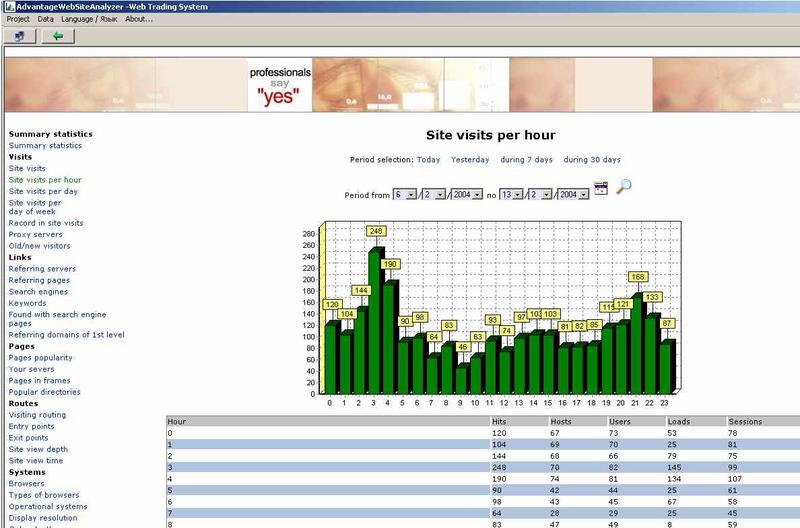Select Sessions value 107 in table
Image resolution: width=800 pixels, height=528 pixels.
click(x=735, y=479)
